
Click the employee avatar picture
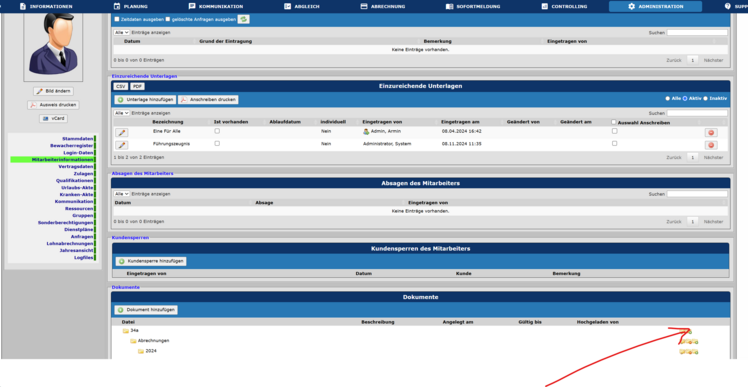53,45
